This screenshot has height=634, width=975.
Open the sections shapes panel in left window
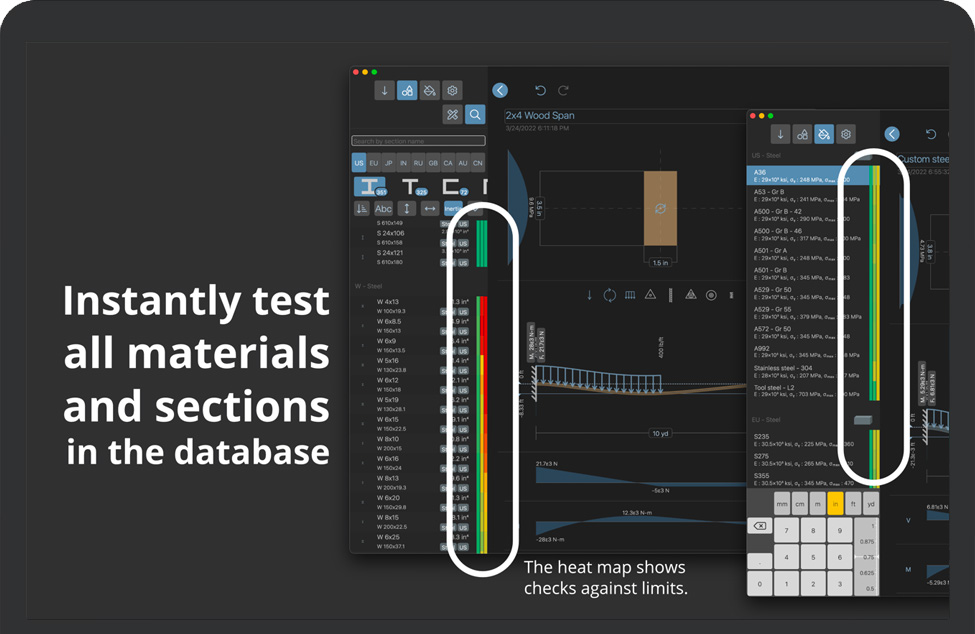pyautogui.click(x=407, y=91)
